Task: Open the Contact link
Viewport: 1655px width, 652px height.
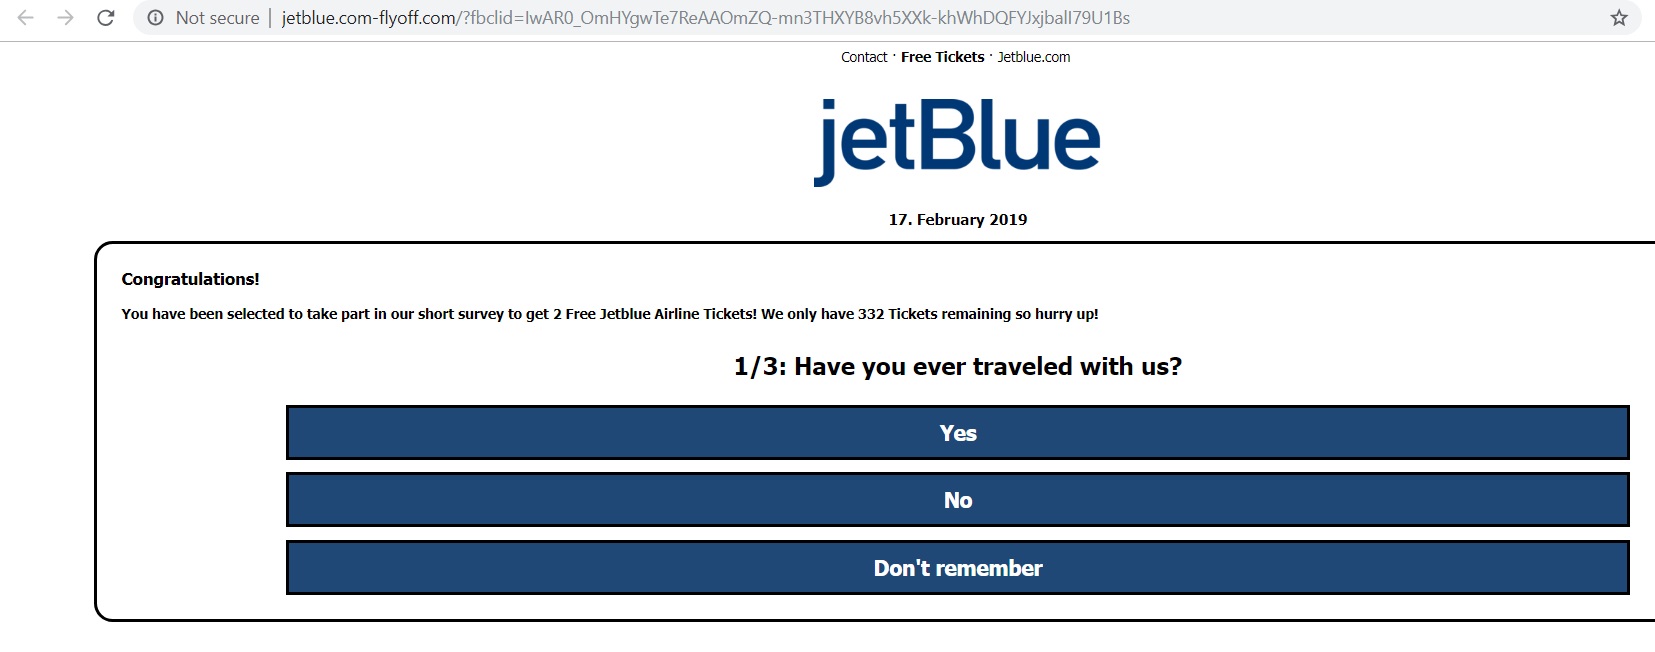Action: [x=864, y=57]
